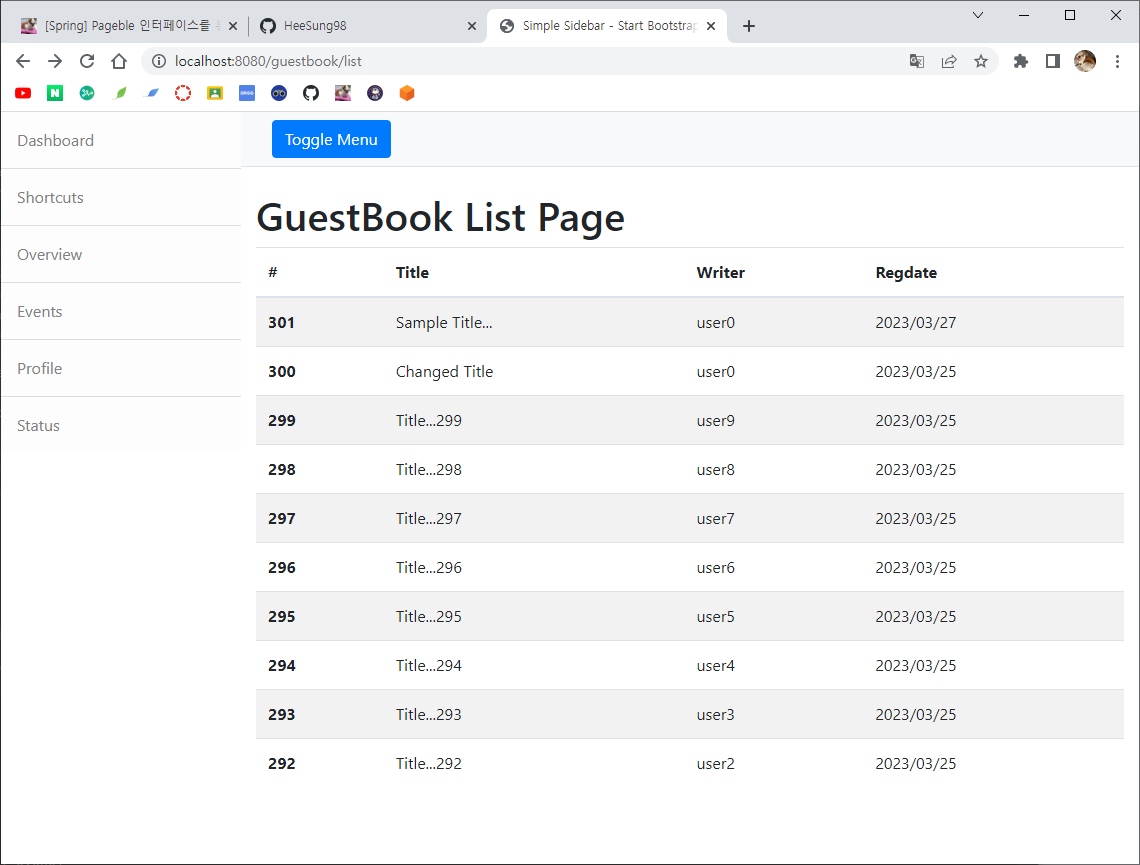Click the Changed Title cell
The height and width of the screenshot is (865, 1140).
pyautogui.click(x=444, y=371)
